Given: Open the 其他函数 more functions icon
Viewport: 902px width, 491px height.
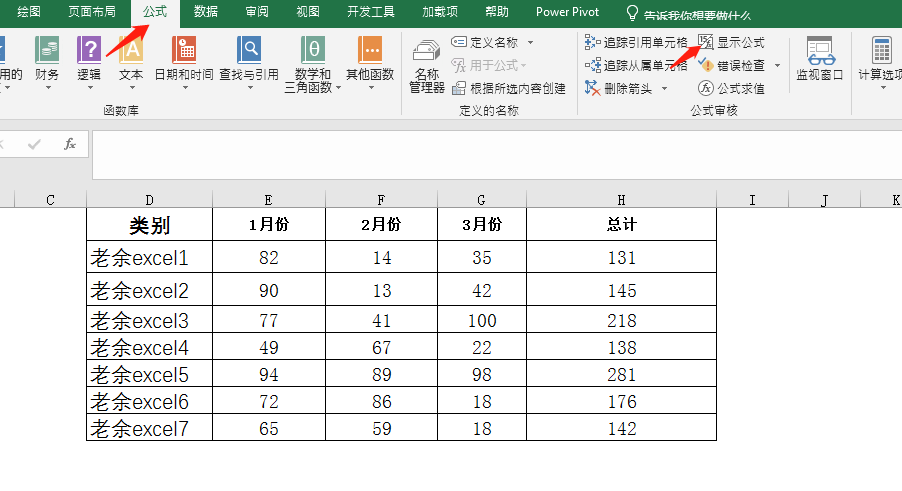Looking at the screenshot, I should tap(370, 51).
